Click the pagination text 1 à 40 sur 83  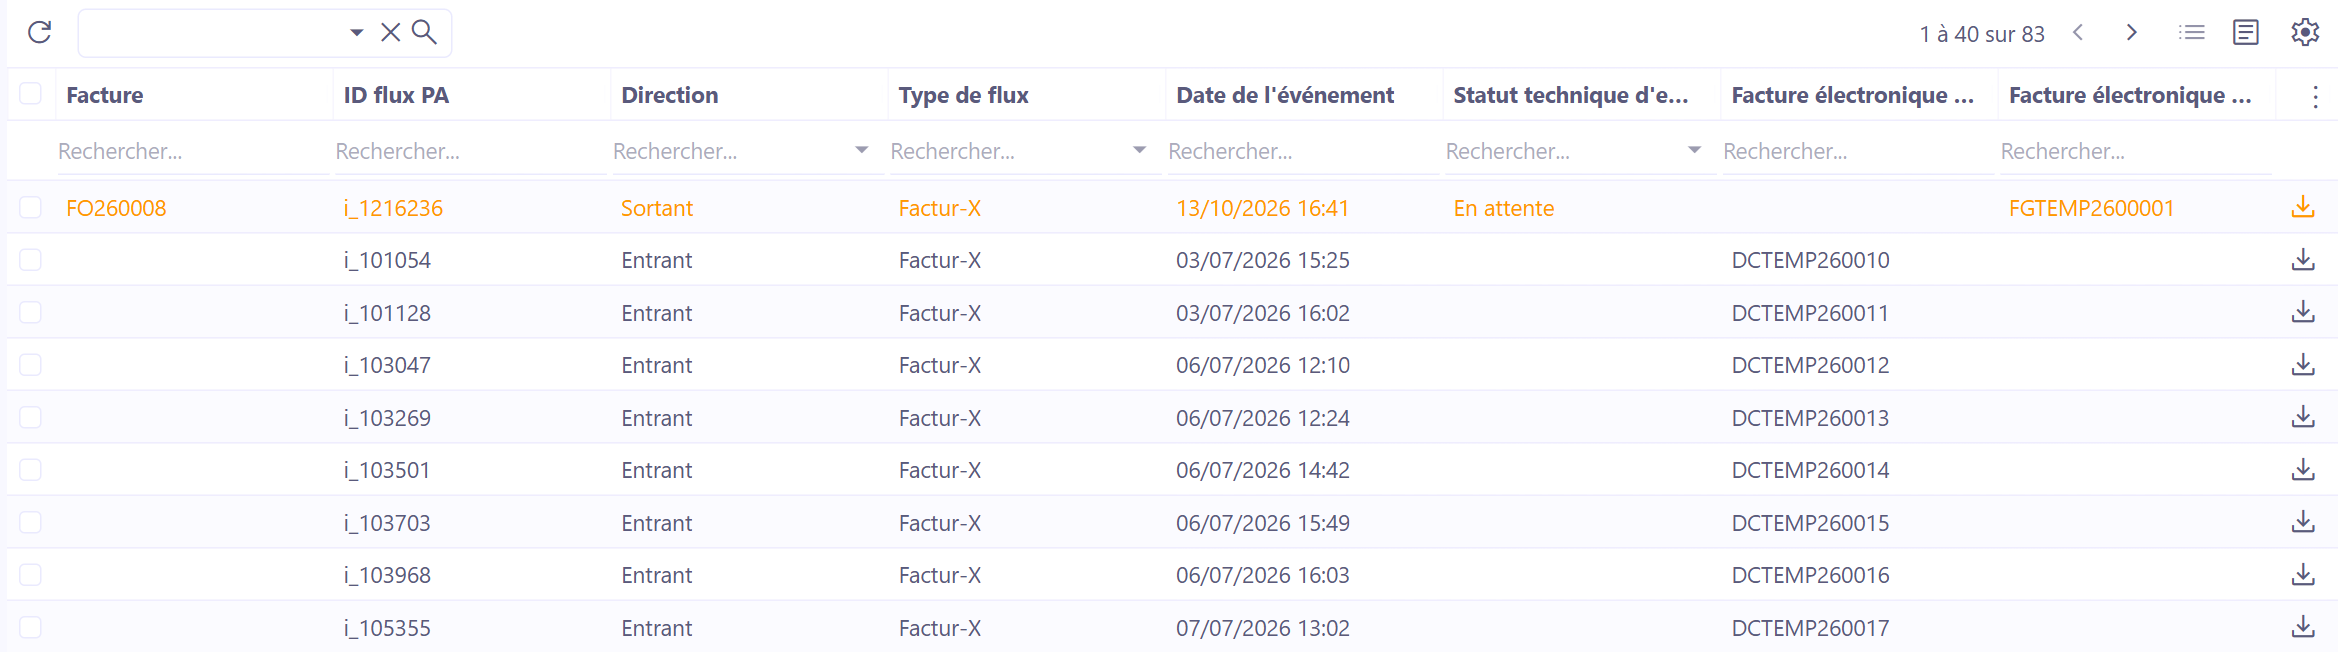[1982, 34]
